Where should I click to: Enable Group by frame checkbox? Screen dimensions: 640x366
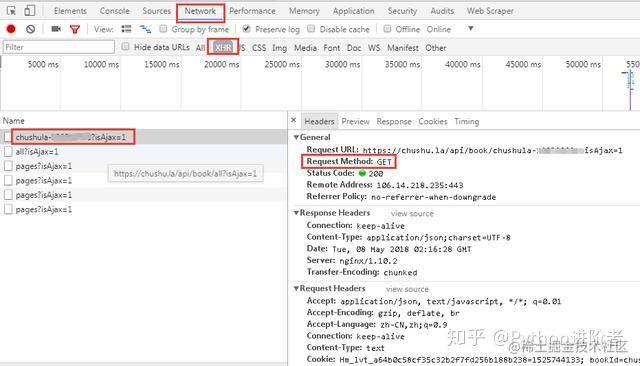click(163, 29)
